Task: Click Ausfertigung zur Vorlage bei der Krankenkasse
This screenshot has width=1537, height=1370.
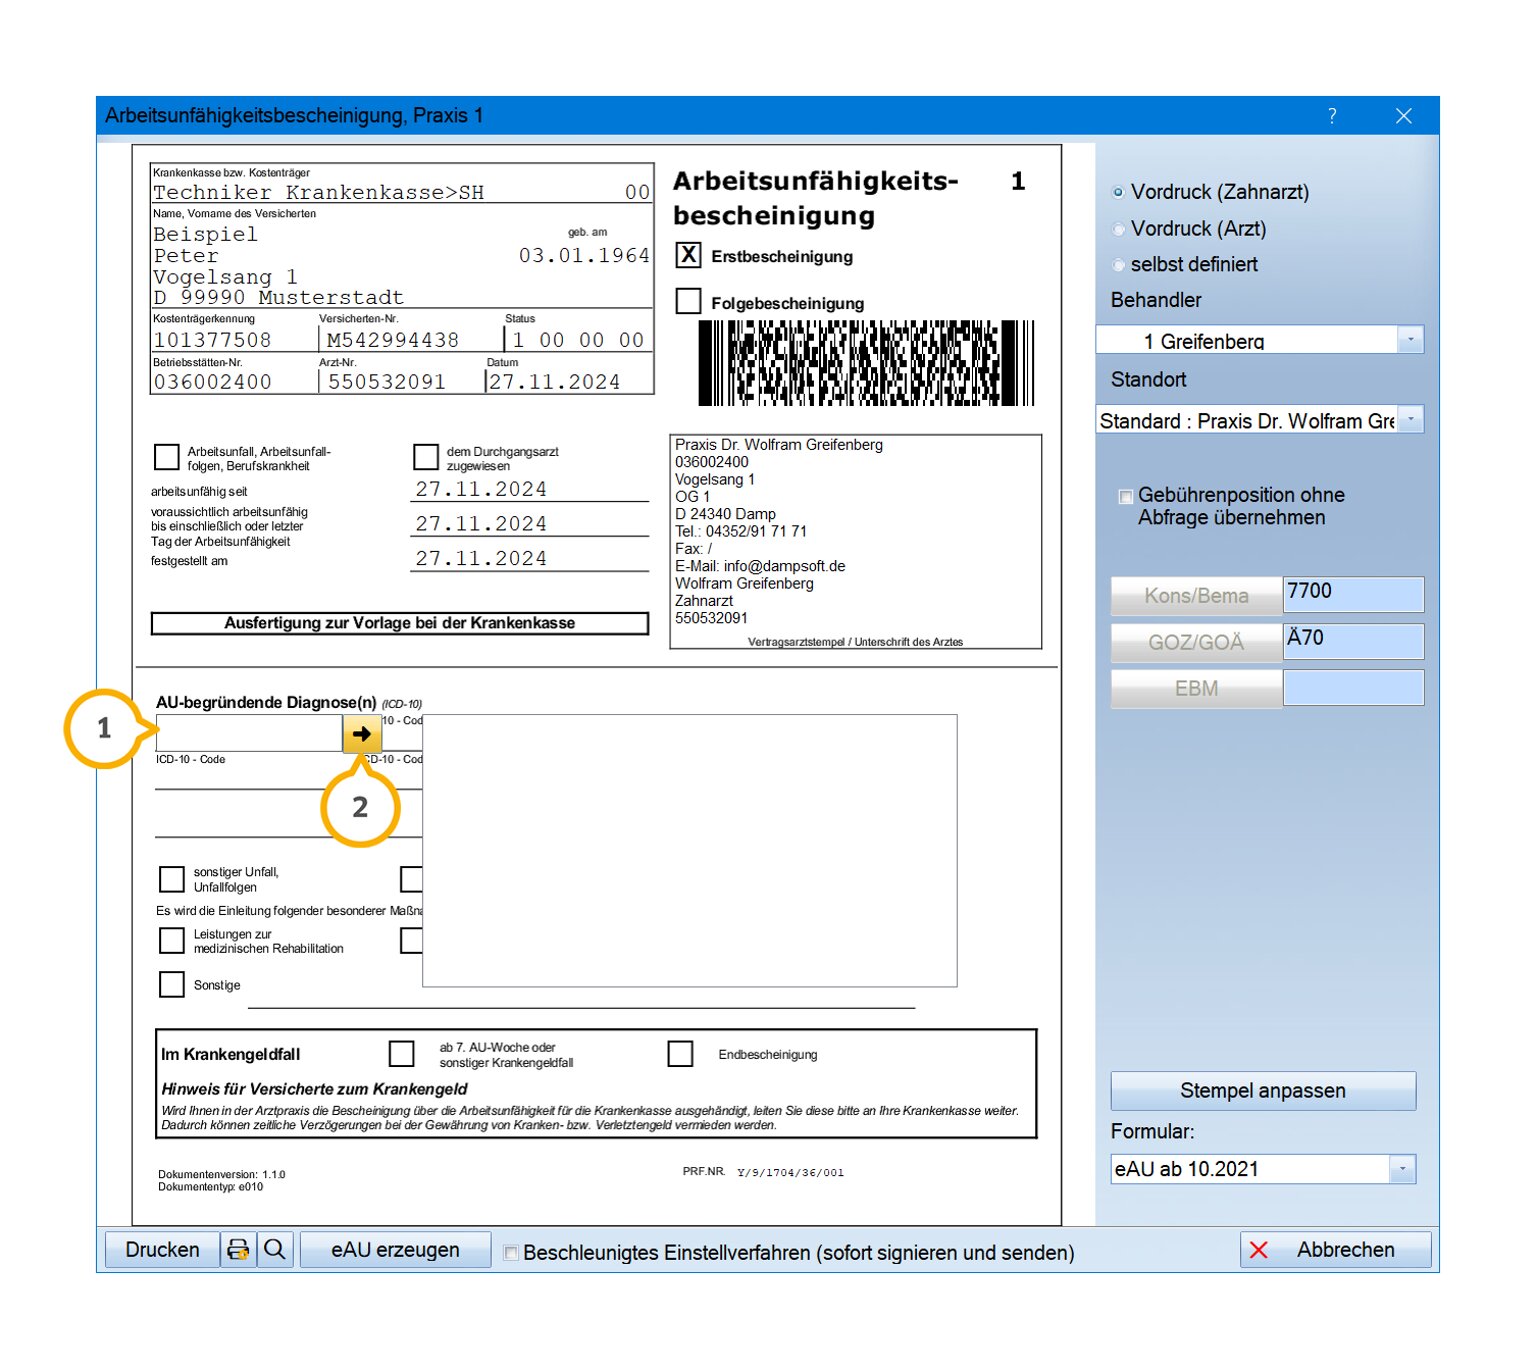Action: click(400, 623)
